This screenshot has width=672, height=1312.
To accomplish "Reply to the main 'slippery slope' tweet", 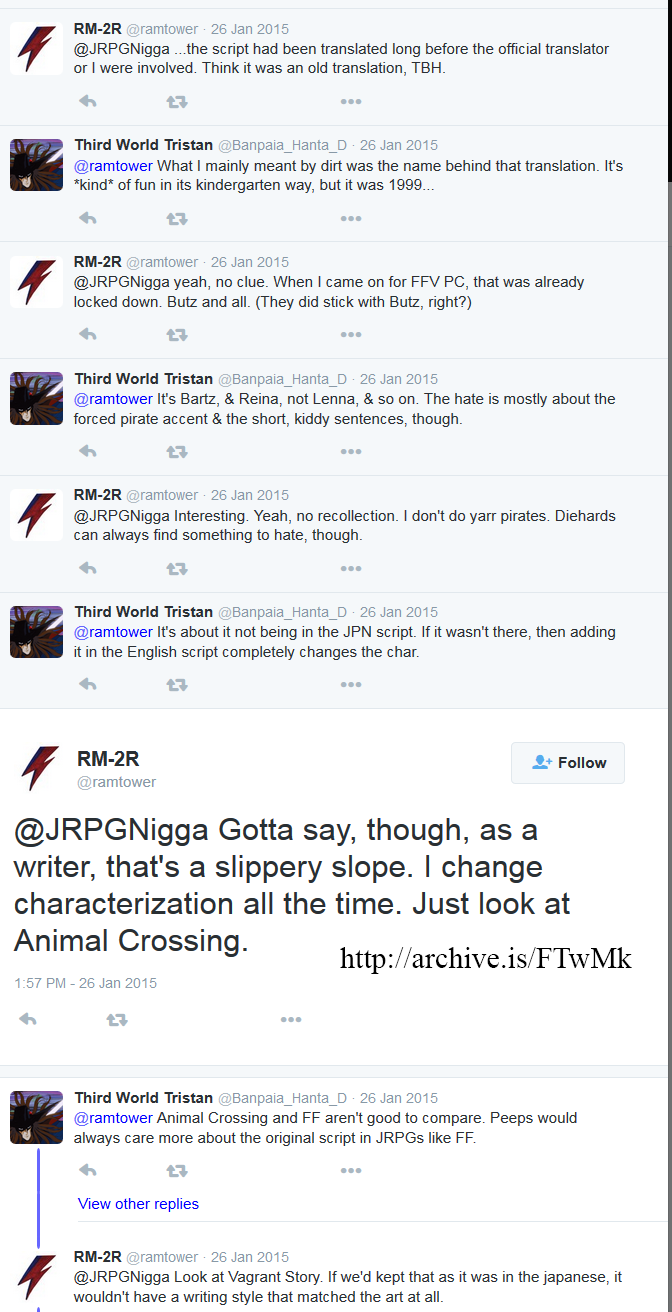I will [x=28, y=1020].
